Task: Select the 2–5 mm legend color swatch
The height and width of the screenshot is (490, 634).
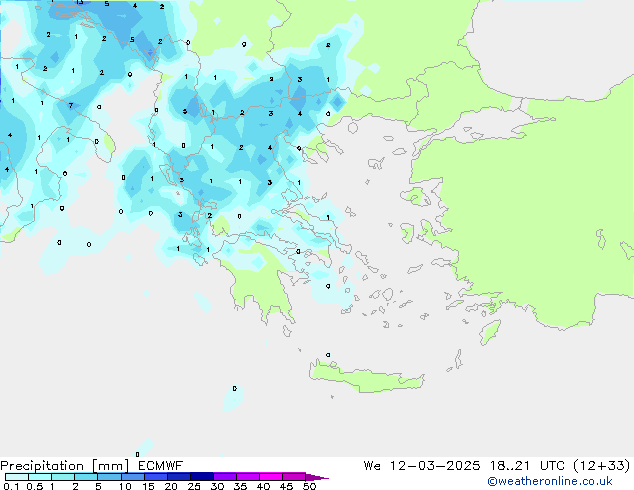Action: 86,477
